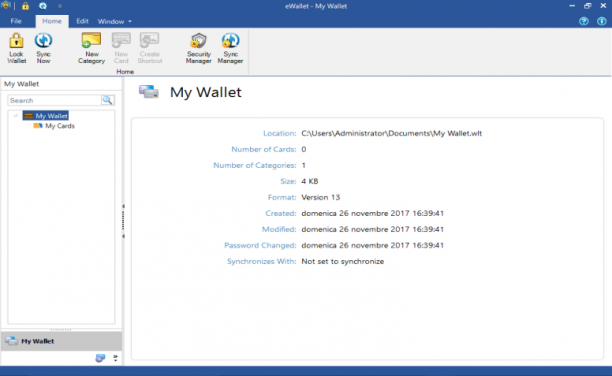The image size is (612, 376).
Task: Select My Cards category in tree
Action: point(54,126)
